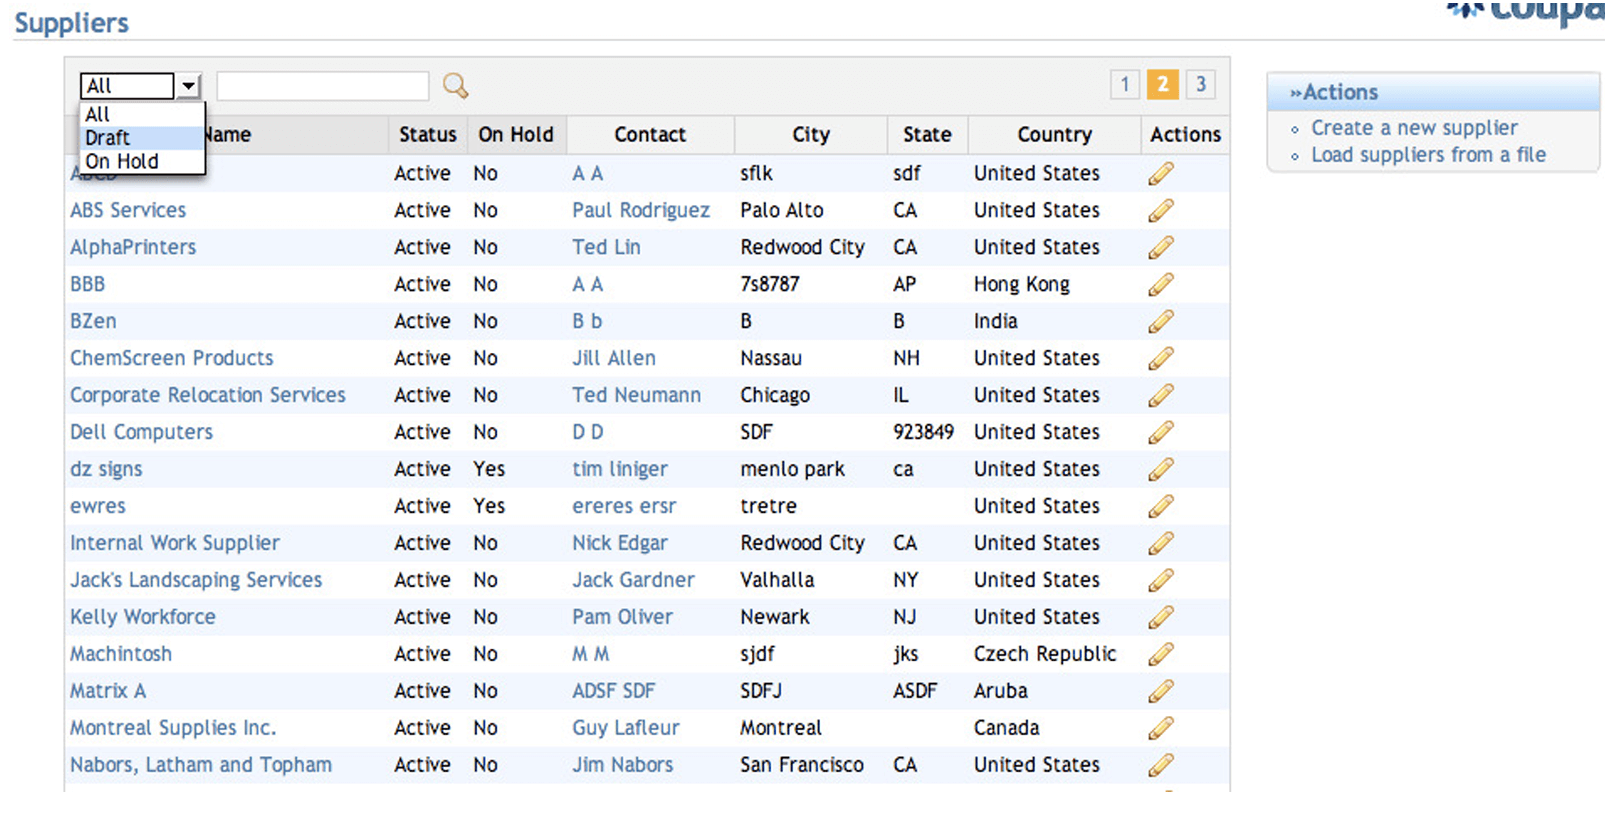Image resolution: width=1616 pixels, height=820 pixels.
Task: Pick On Hold in the filter list
Action: tap(141, 162)
